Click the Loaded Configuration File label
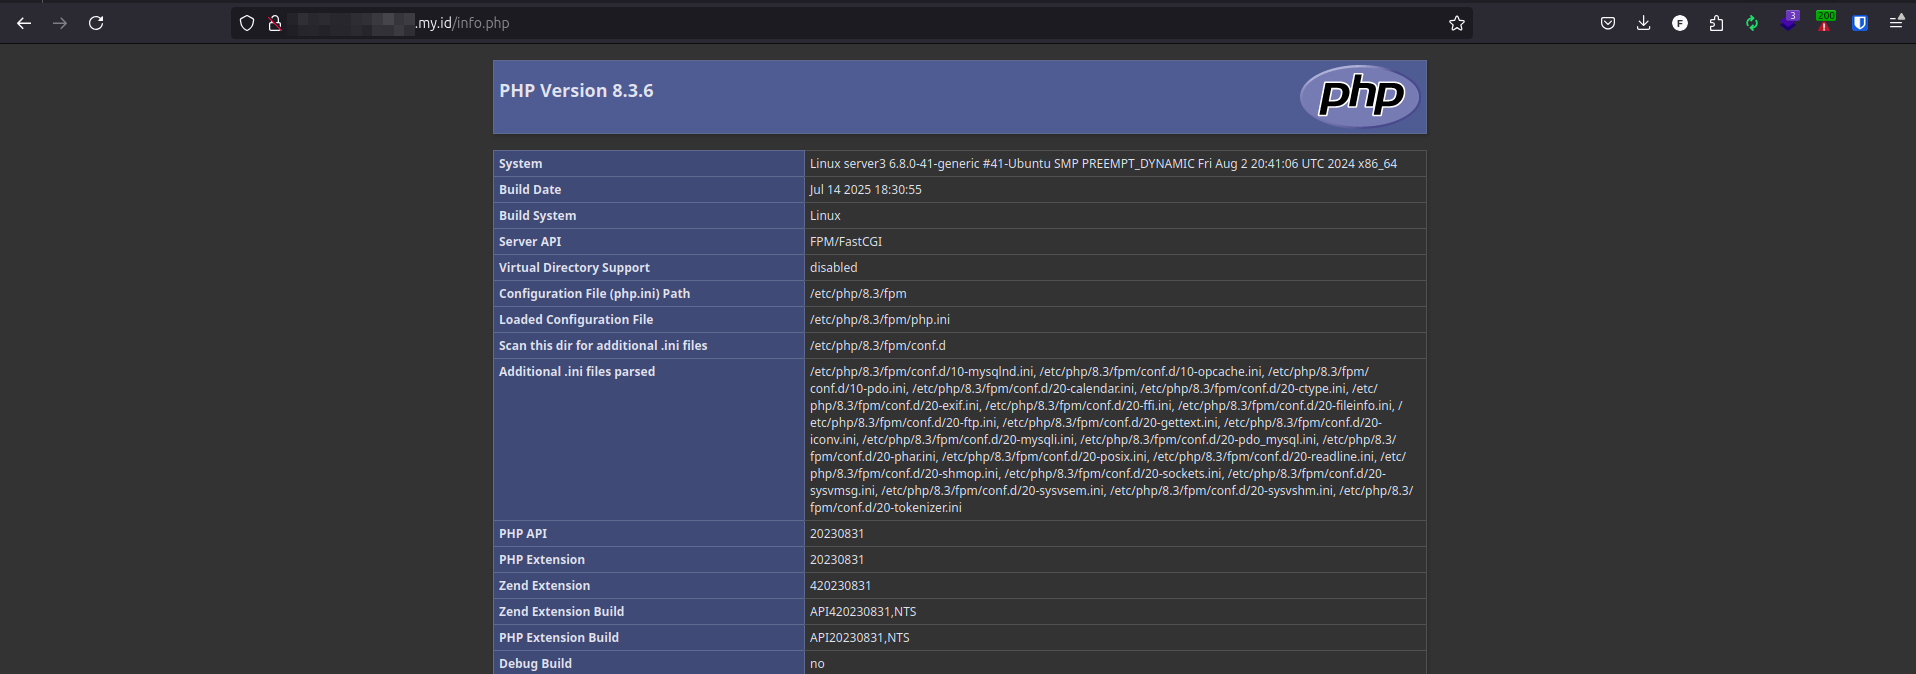 [x=576, y=320]
